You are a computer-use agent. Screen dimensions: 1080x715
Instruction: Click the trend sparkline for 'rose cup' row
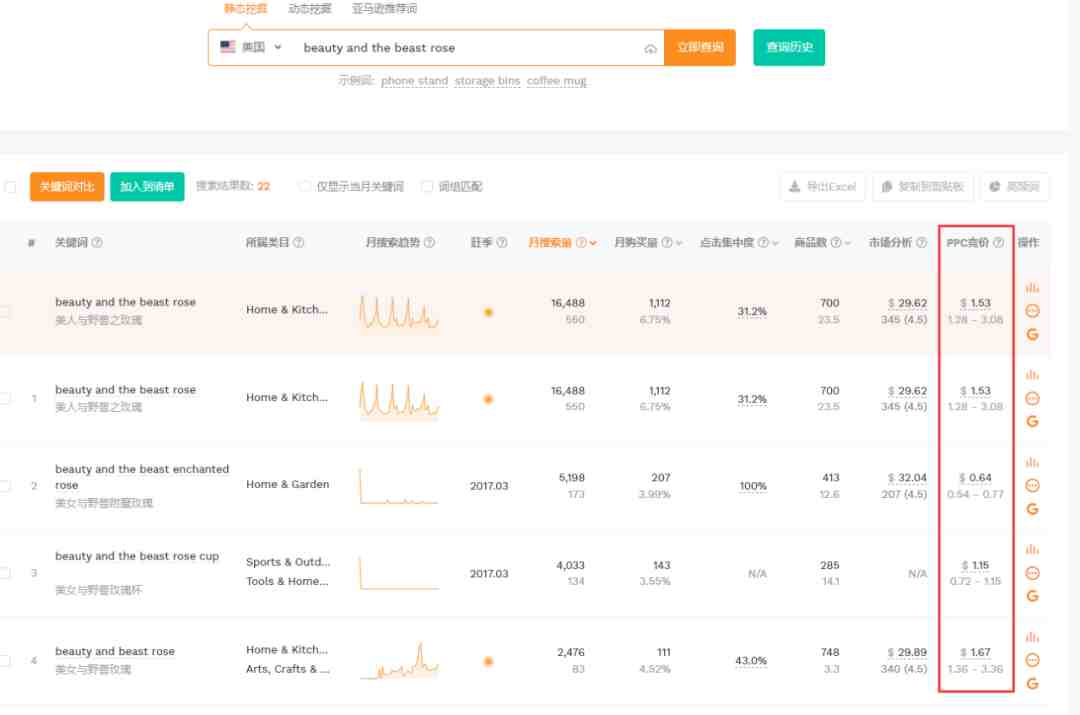(399, 573)
